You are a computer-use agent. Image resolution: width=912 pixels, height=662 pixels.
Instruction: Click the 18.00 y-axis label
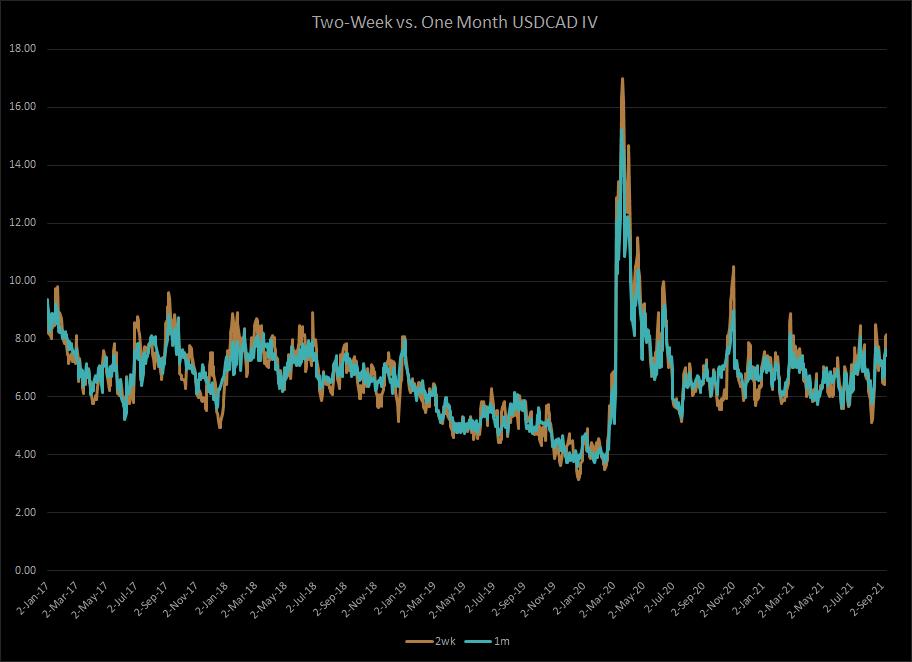(x=23, y=49)
